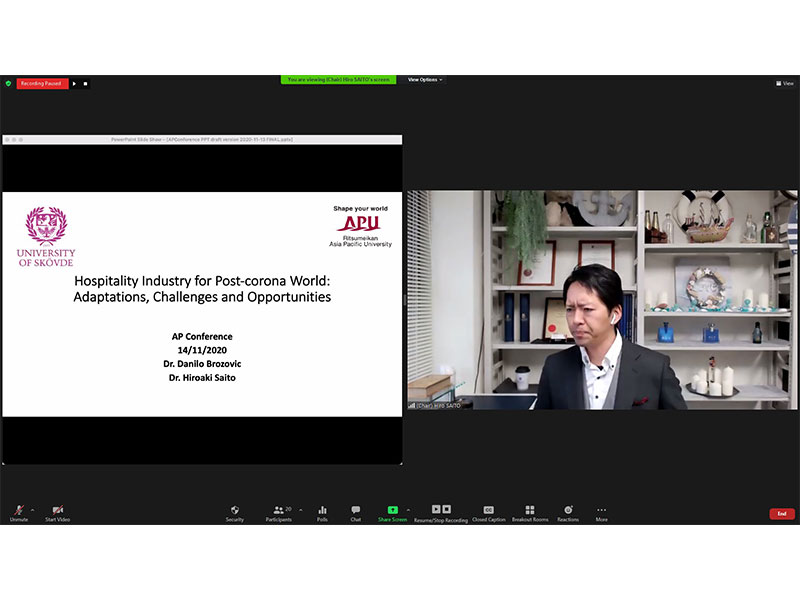Screen dimensions: 800x600
Task: Resume recording using the top play icon
Action: [x=76, y=83]
